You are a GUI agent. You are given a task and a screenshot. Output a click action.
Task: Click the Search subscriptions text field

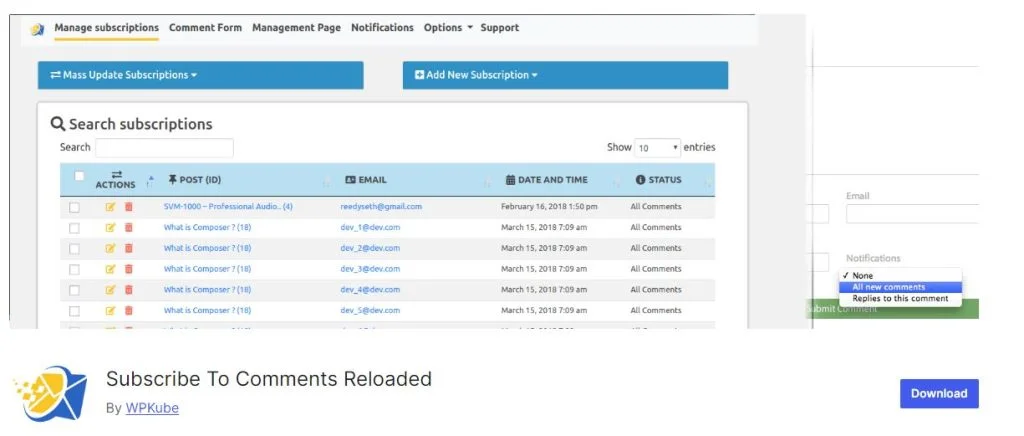click(x=164, y=148)
